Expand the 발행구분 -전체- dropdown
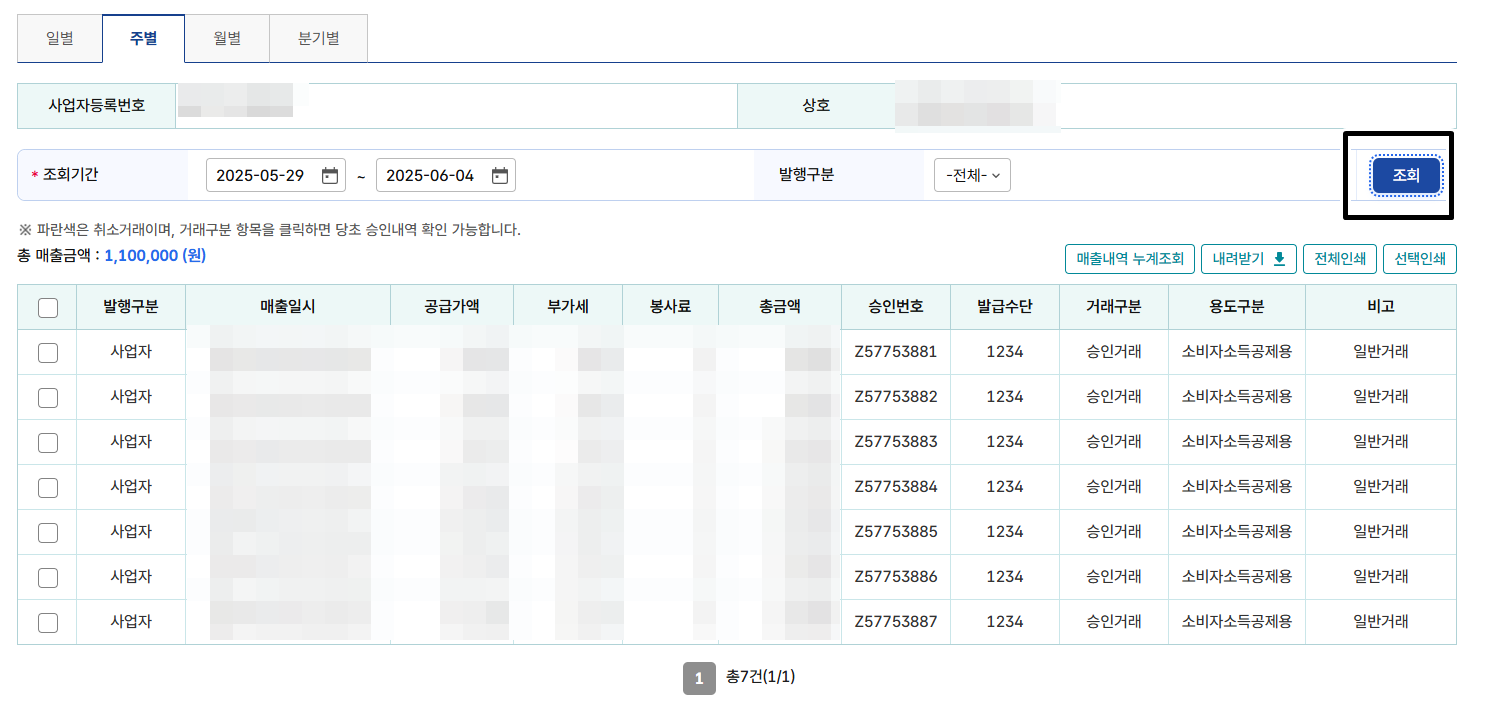The image size is (1495, 707). (x=972, y=176)
